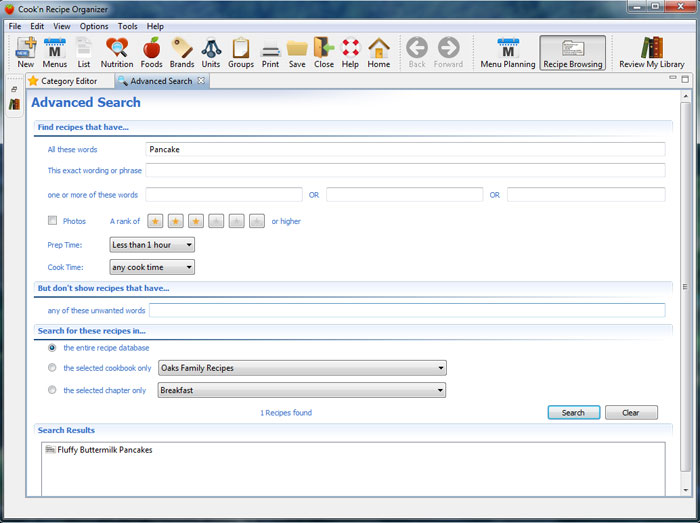
Task: Close the Advanced Search tab
Action: (x=201, y=80)
